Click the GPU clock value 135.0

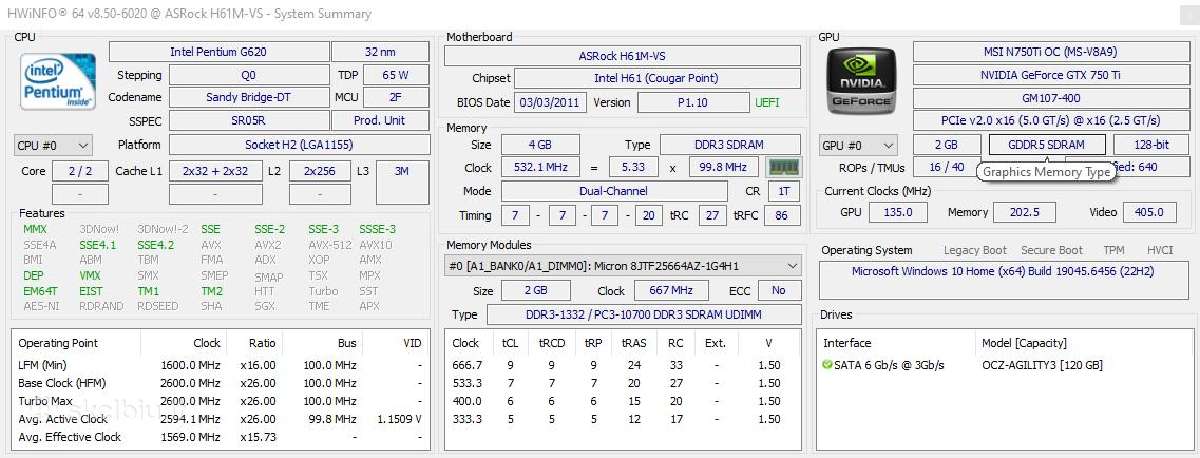[x=898, y=212]
